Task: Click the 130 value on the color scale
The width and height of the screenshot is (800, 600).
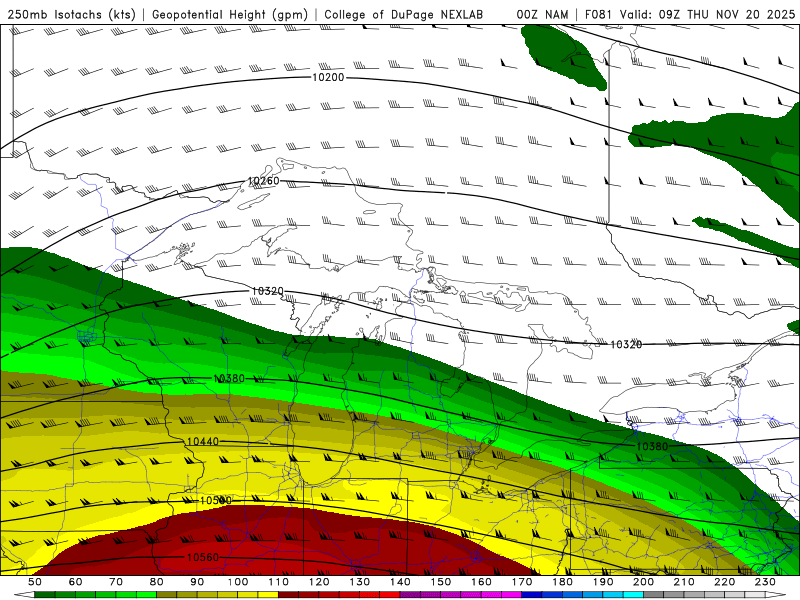Action: 360,582
